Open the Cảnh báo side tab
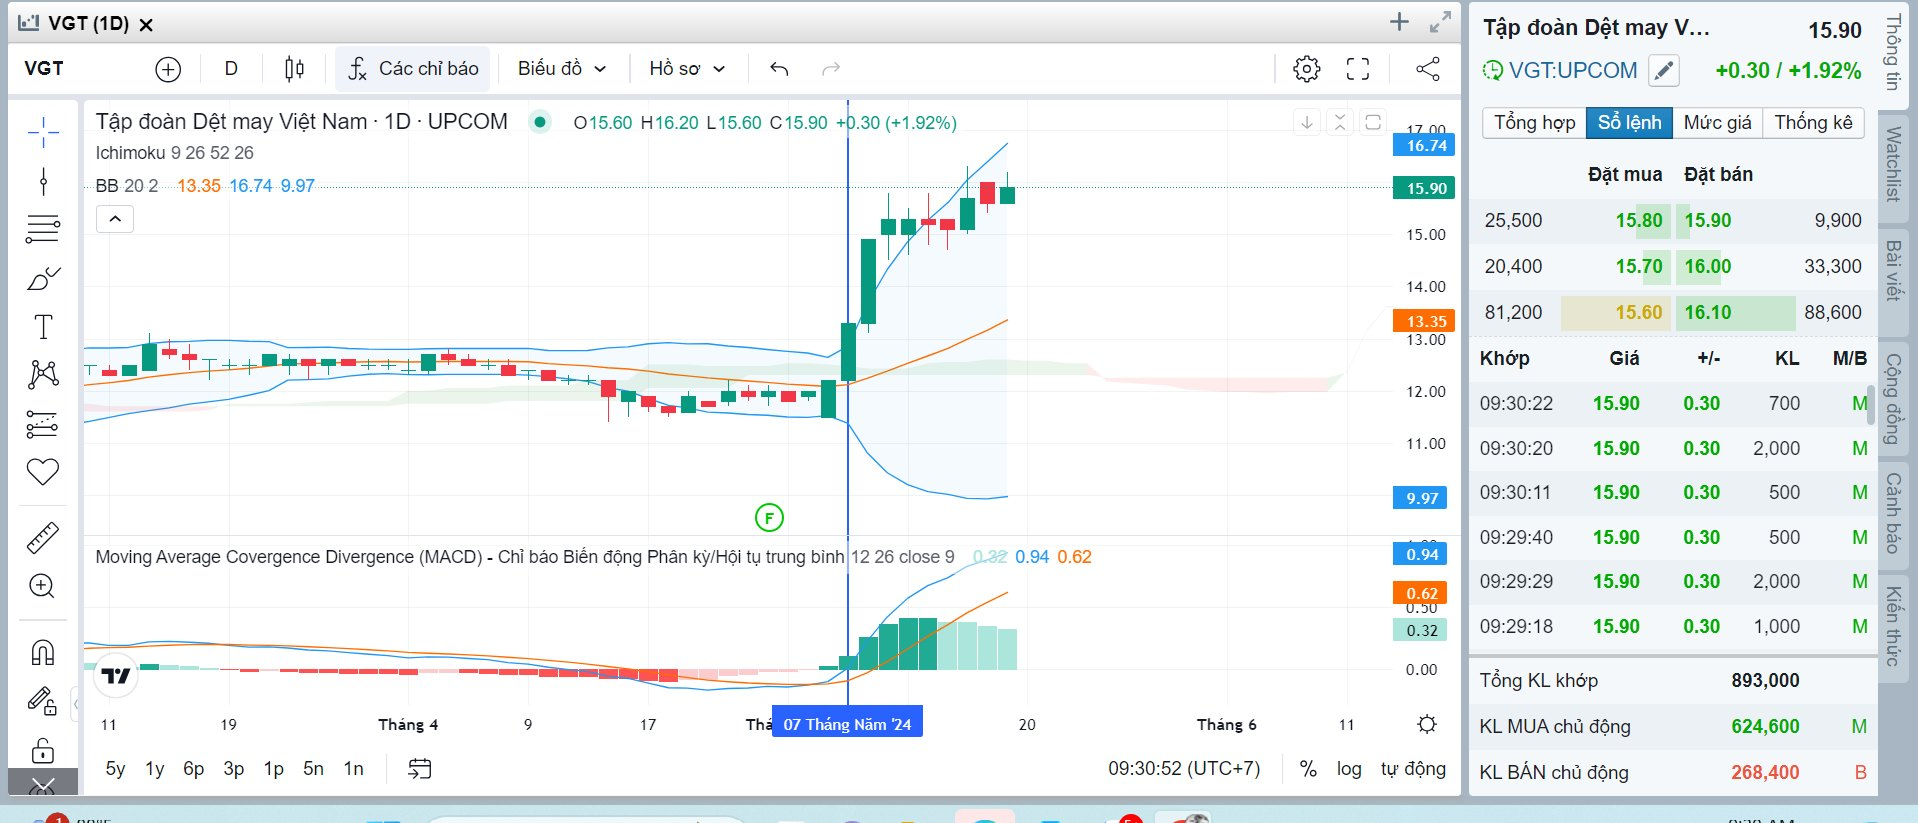Image resolution: width=1918 pixels, height=823 pixels. pyautogui.click(x=1893, y=513)
